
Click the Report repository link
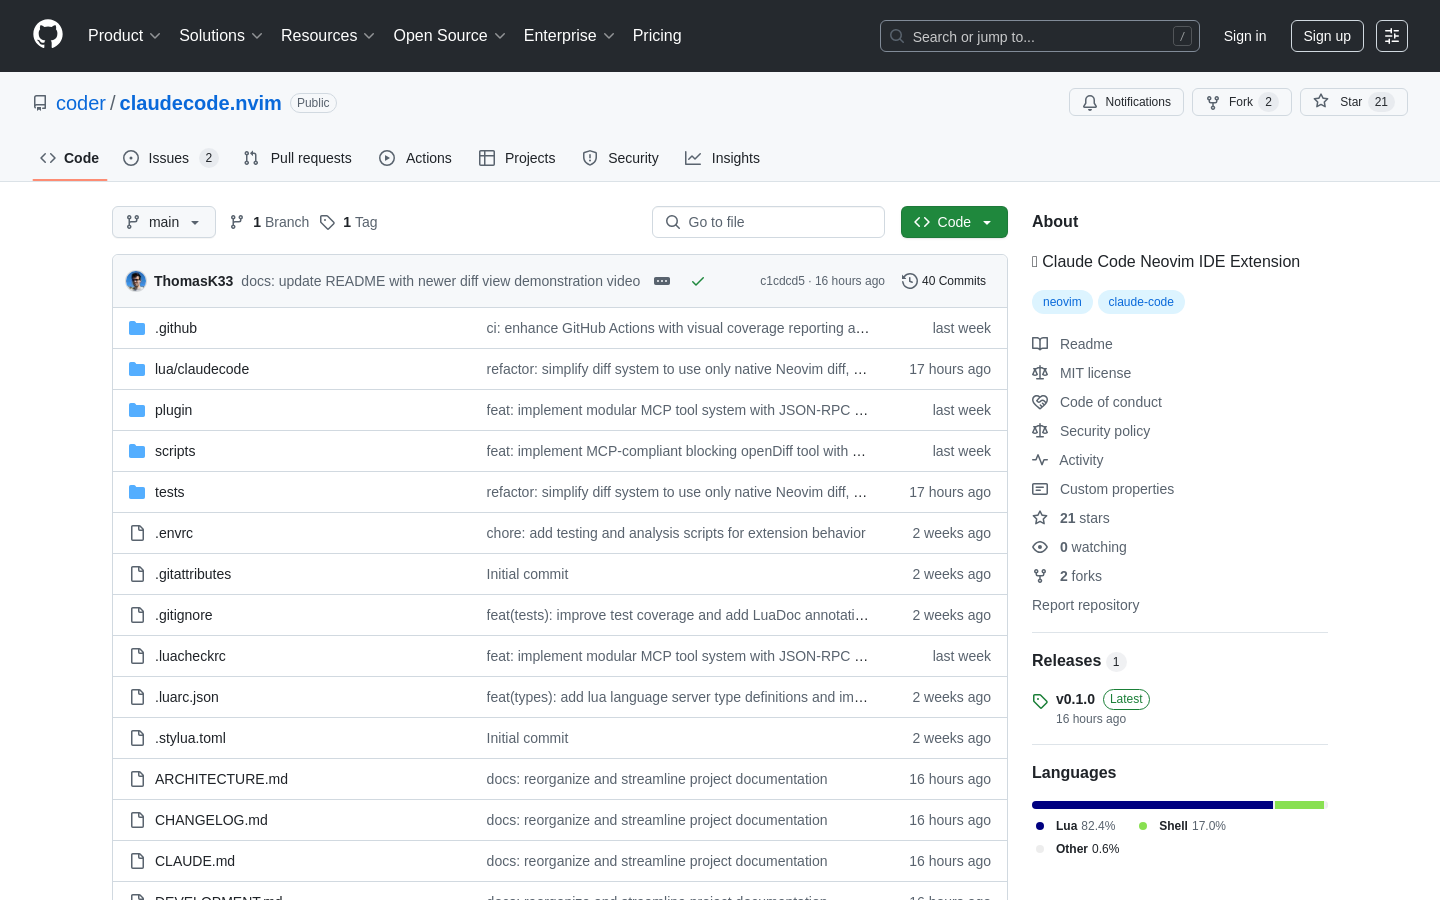pos(1085,605)
